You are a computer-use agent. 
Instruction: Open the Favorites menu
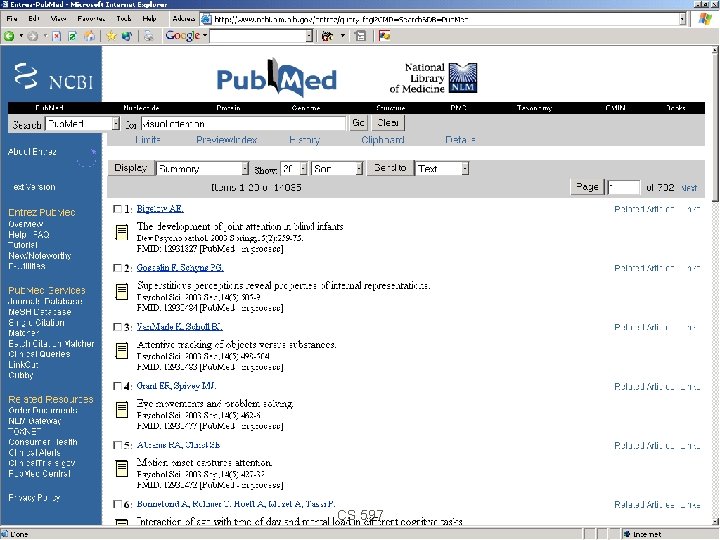tap(91, 19)
